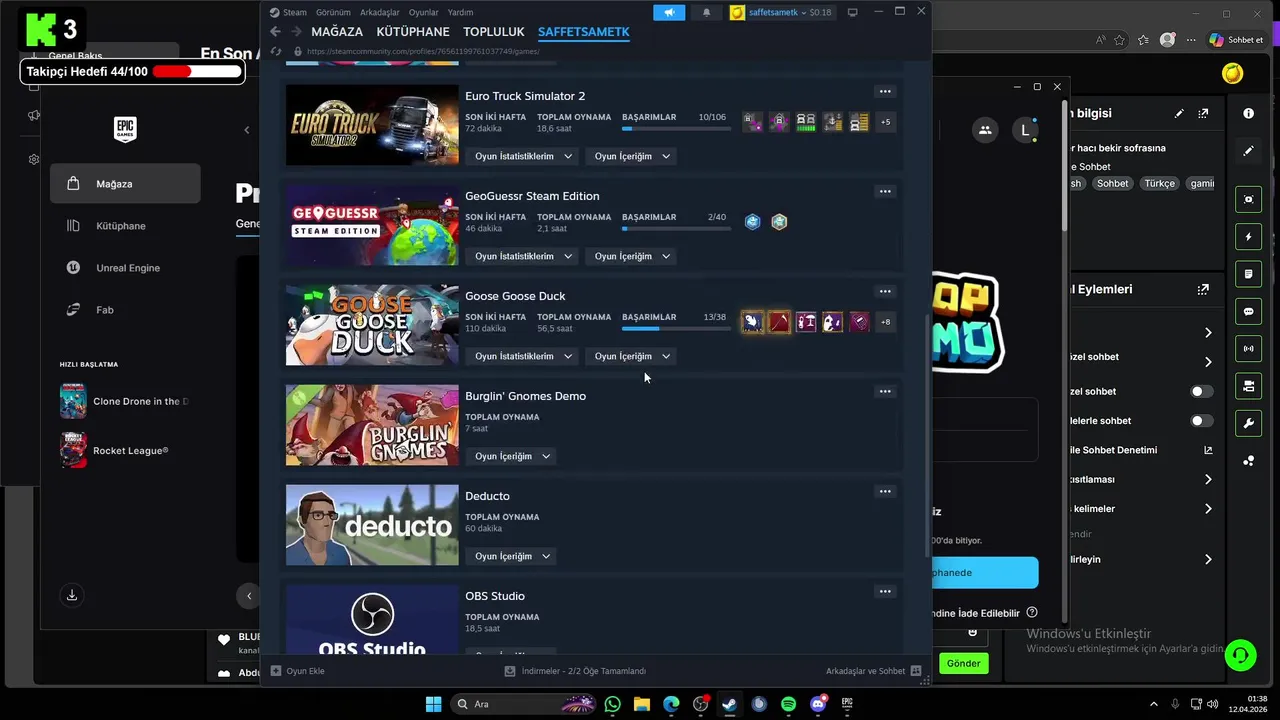Open the Arkadaşlar menu
This screenshot has height=720, width=1280.
tap(378, 12)
